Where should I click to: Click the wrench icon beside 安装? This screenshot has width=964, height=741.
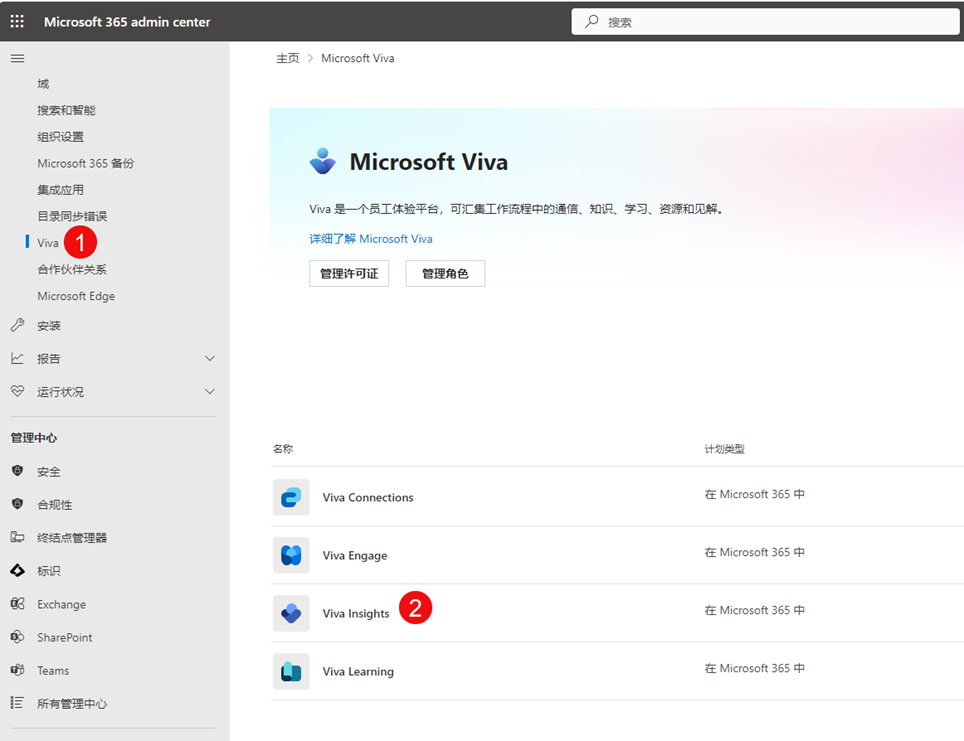[x=17, y=325]
